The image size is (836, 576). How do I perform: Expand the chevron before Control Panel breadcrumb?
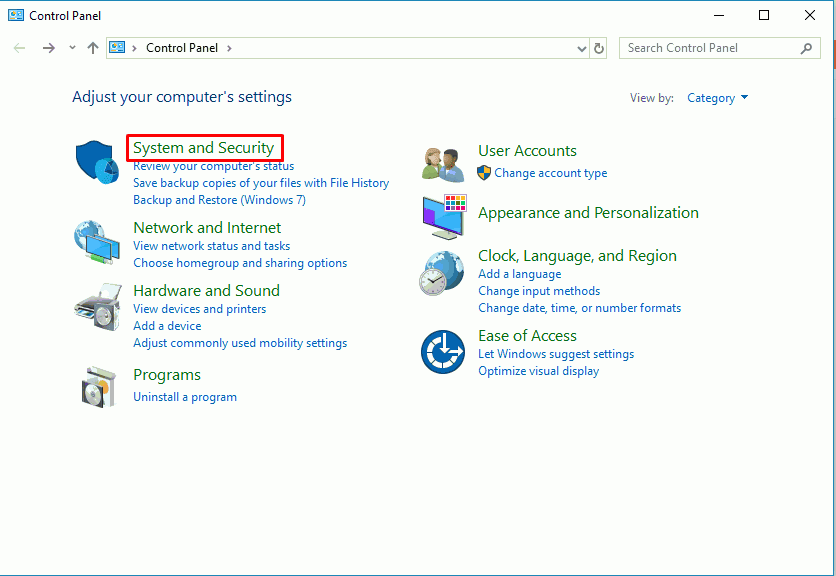pyautogui.click(x=134, y=48)
